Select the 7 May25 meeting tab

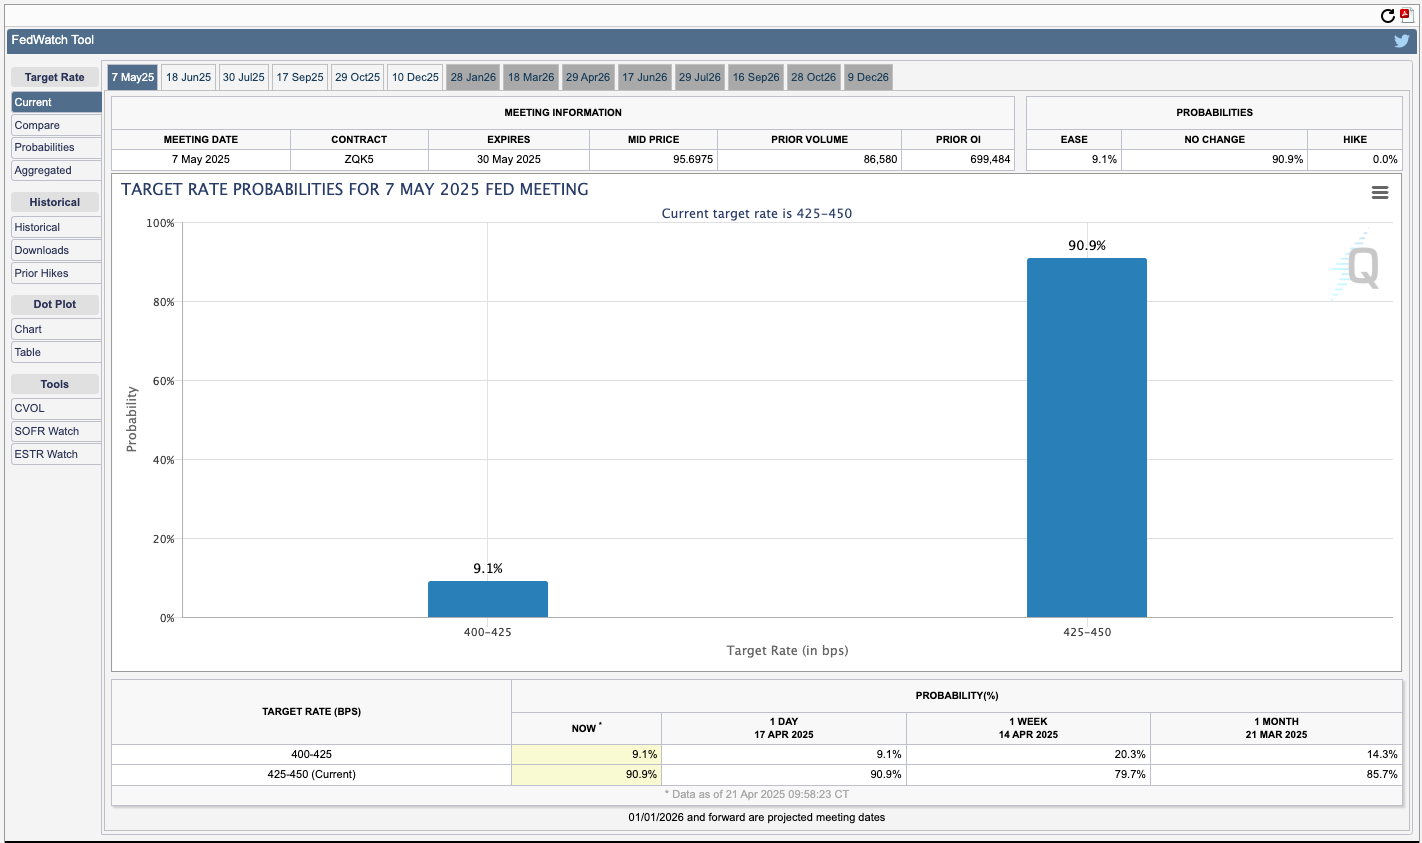point(133,77)
